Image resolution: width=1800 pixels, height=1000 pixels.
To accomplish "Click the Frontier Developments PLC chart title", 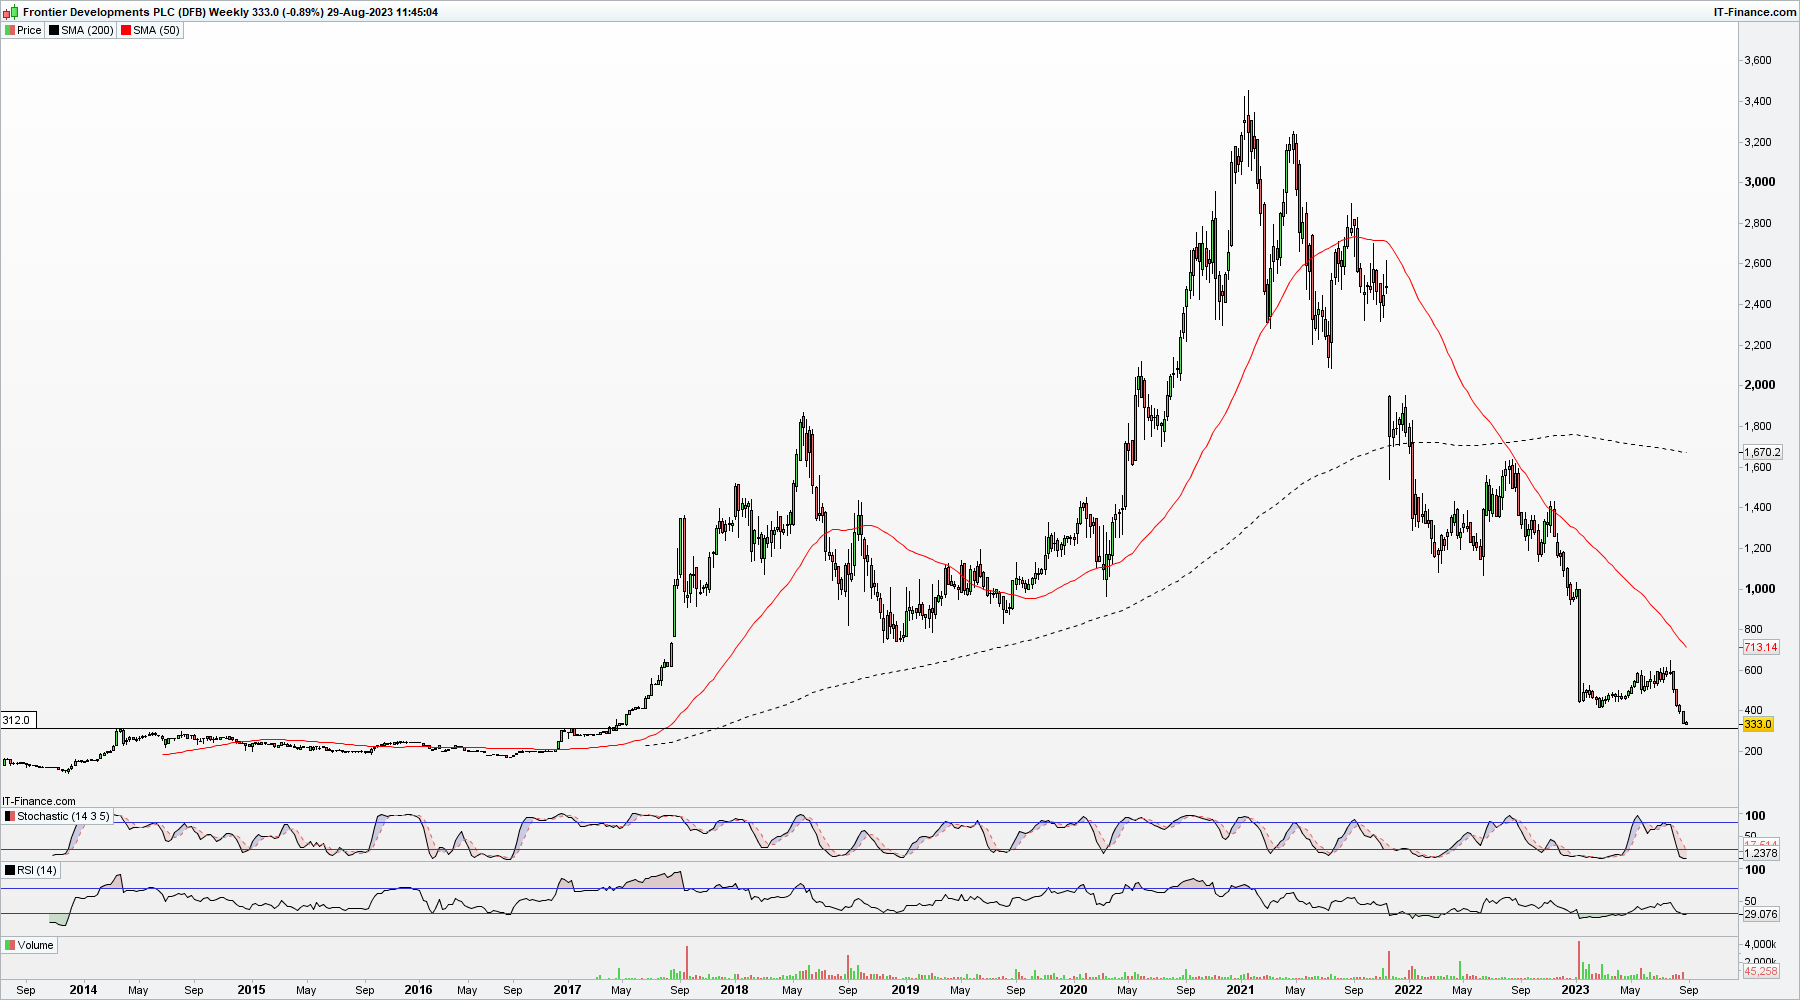I will coord(230,12).
